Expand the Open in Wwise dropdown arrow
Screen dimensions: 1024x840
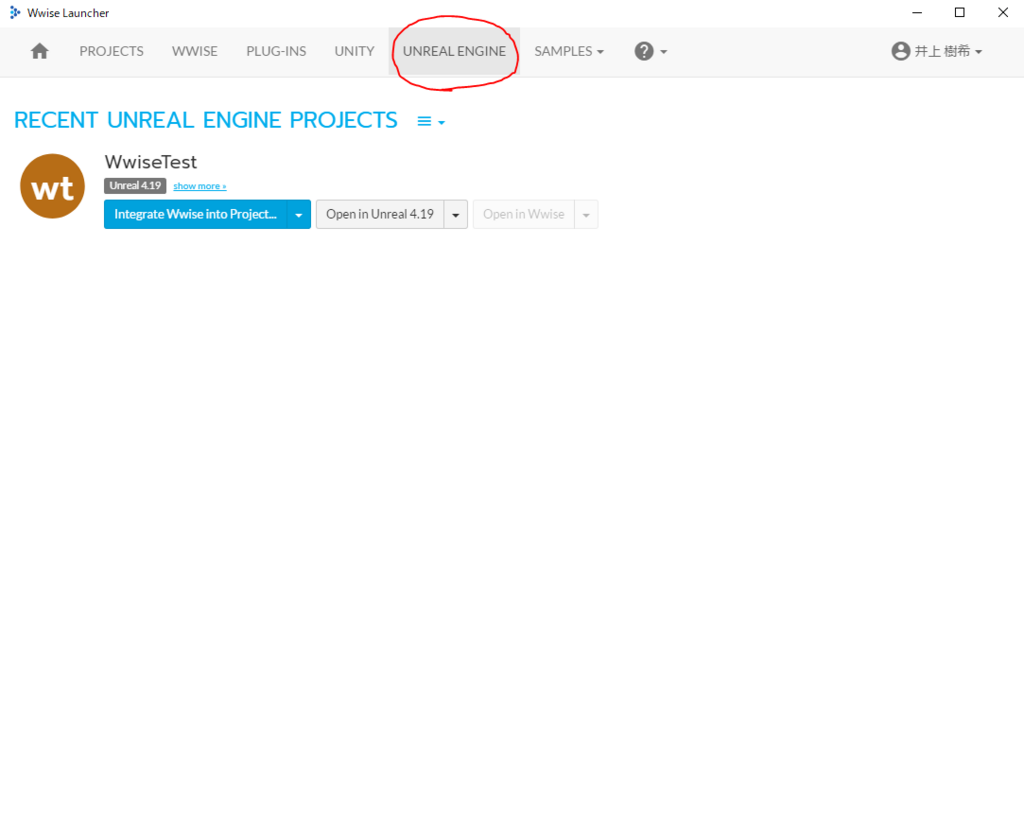(x=586, y=214)
